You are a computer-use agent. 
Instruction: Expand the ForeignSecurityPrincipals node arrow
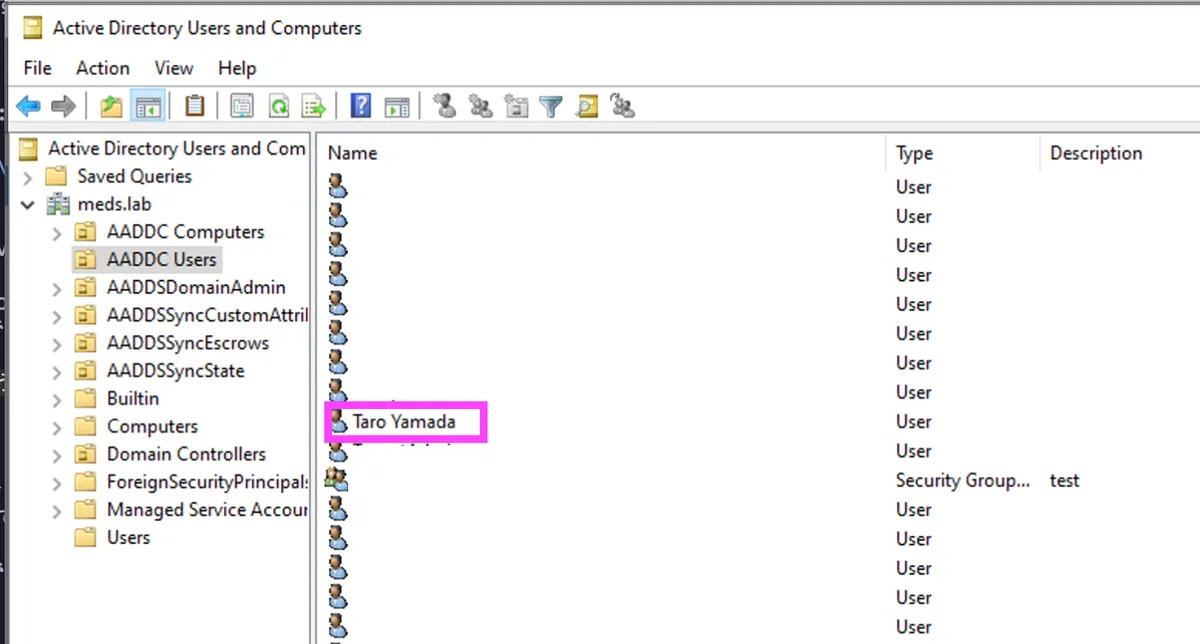tap(57, 483)
